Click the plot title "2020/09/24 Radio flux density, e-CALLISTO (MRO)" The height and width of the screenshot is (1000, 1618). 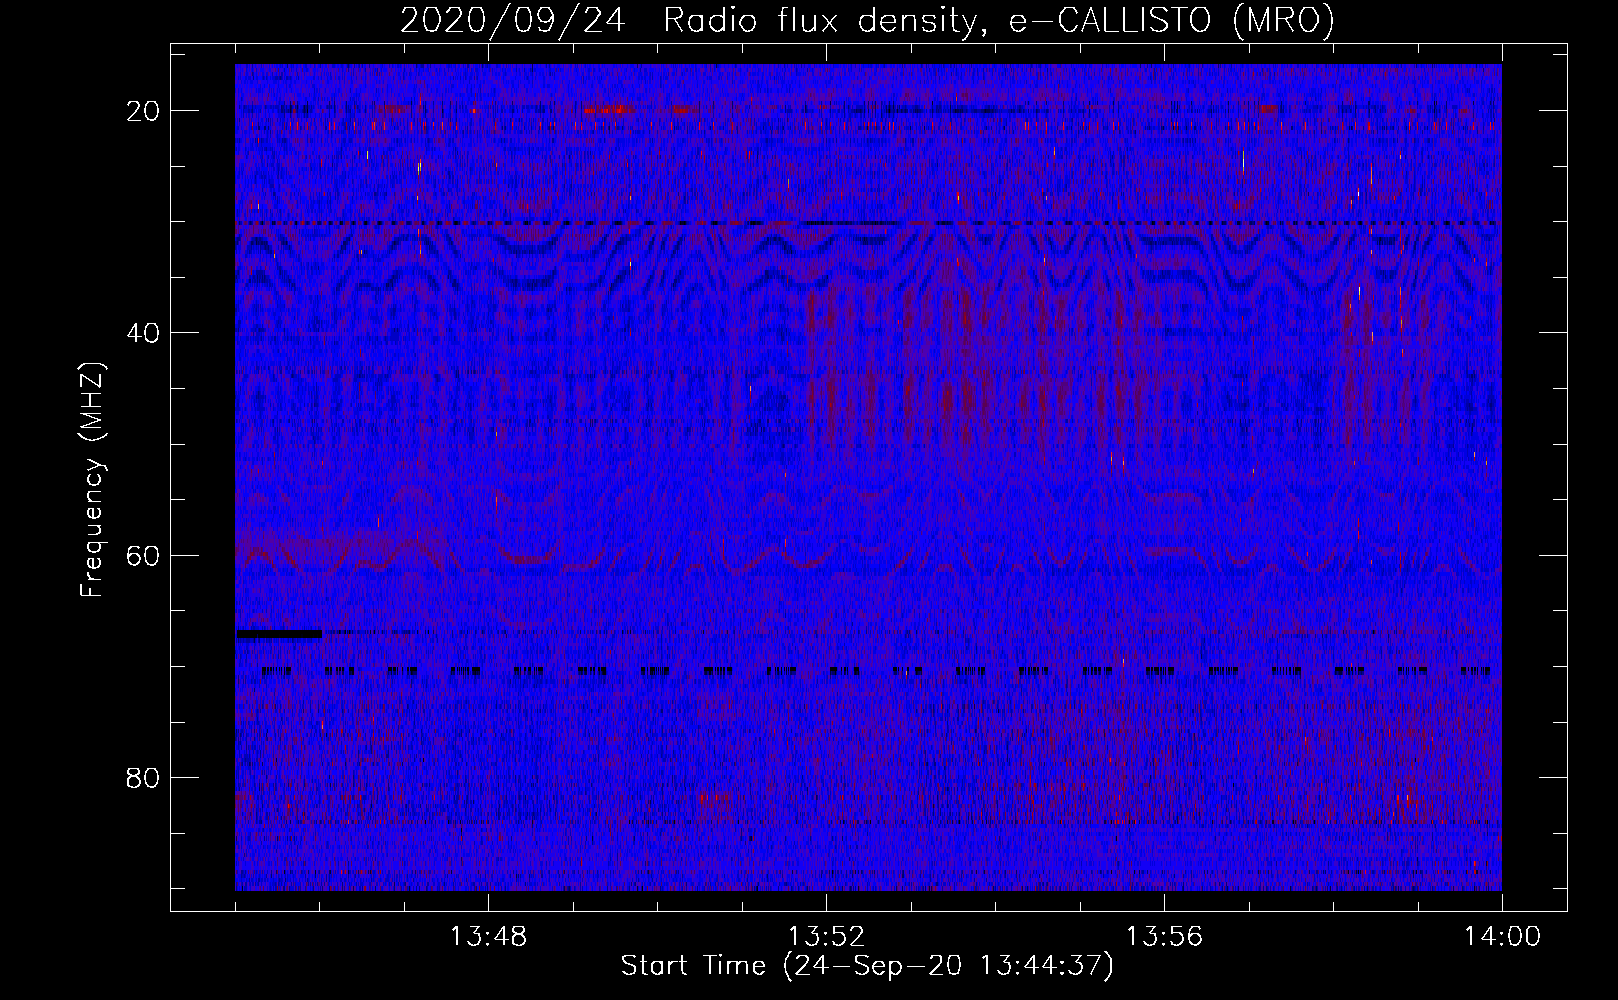[867, 20]
